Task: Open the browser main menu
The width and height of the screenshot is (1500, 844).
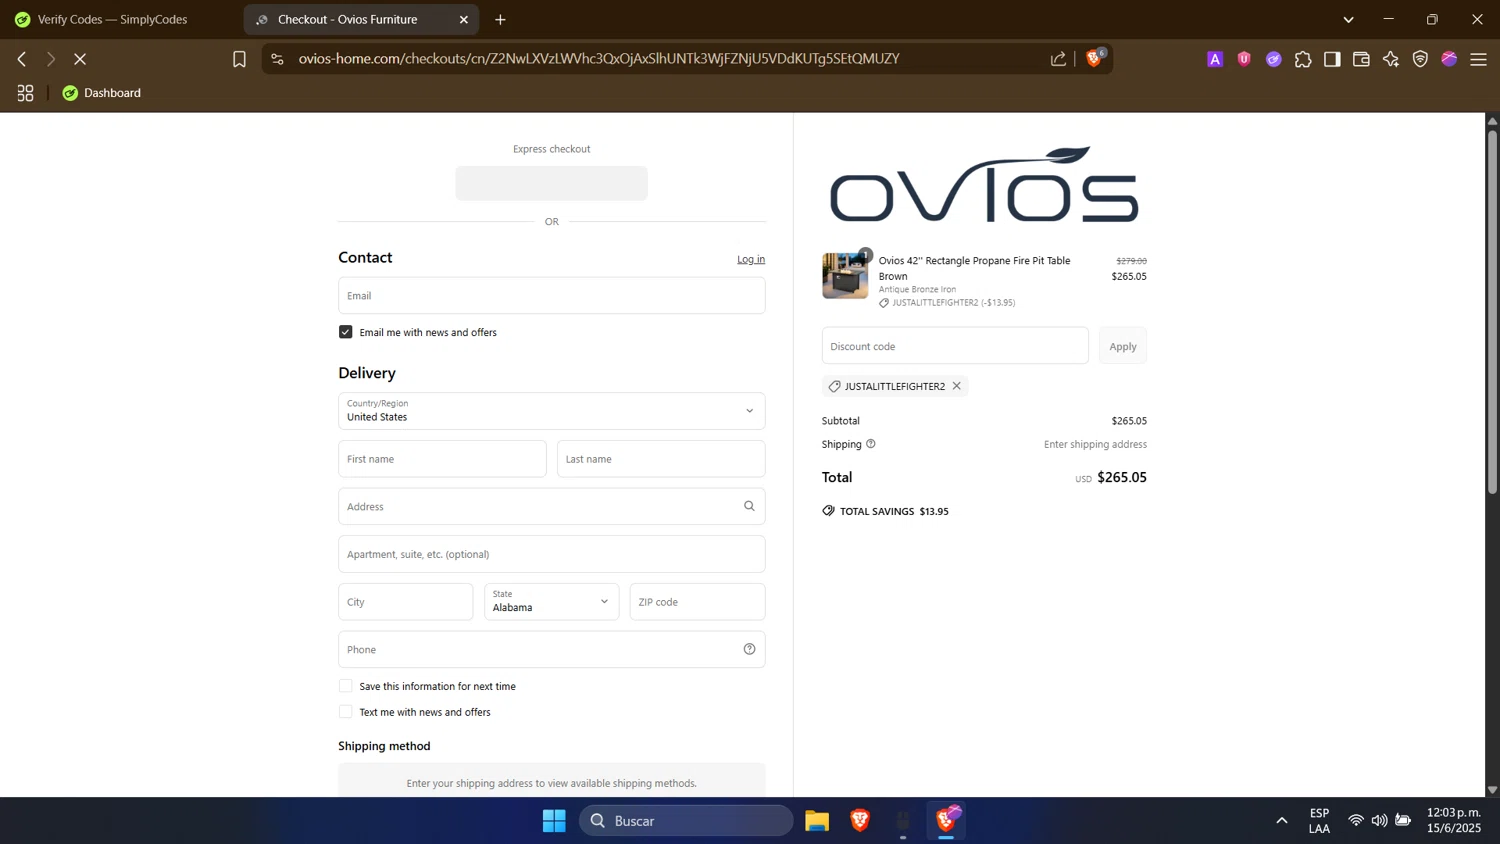Action: click(1479, 60)
